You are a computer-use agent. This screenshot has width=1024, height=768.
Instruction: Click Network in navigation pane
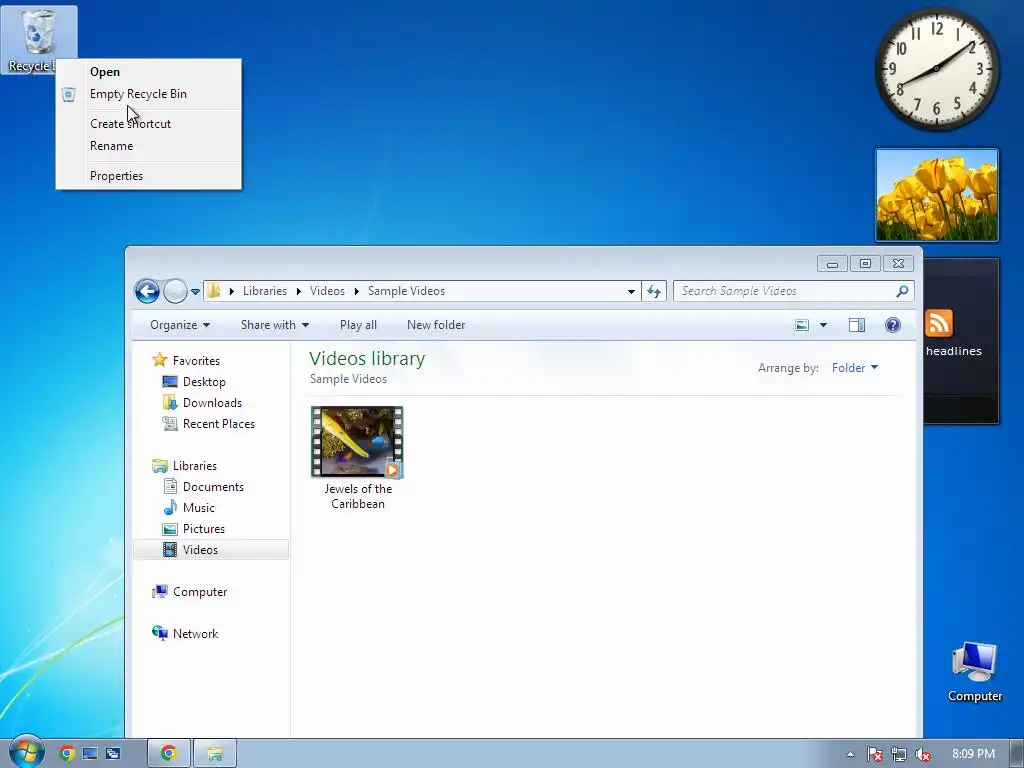pos(195,633)
